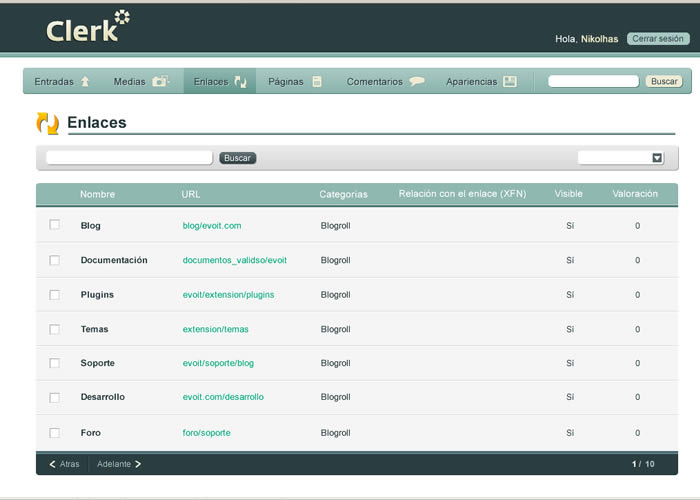Click the '0' rating in the Temas row
This screenshot has height=500, width=700.
pyautogui.click(x=638, y=329)
